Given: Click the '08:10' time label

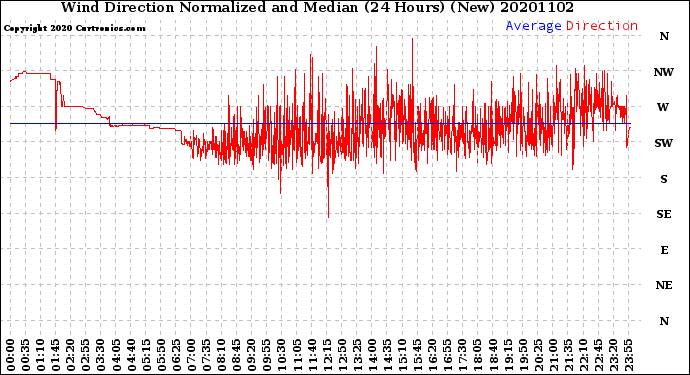Looking at the screenshot, I should coord(221,355).
